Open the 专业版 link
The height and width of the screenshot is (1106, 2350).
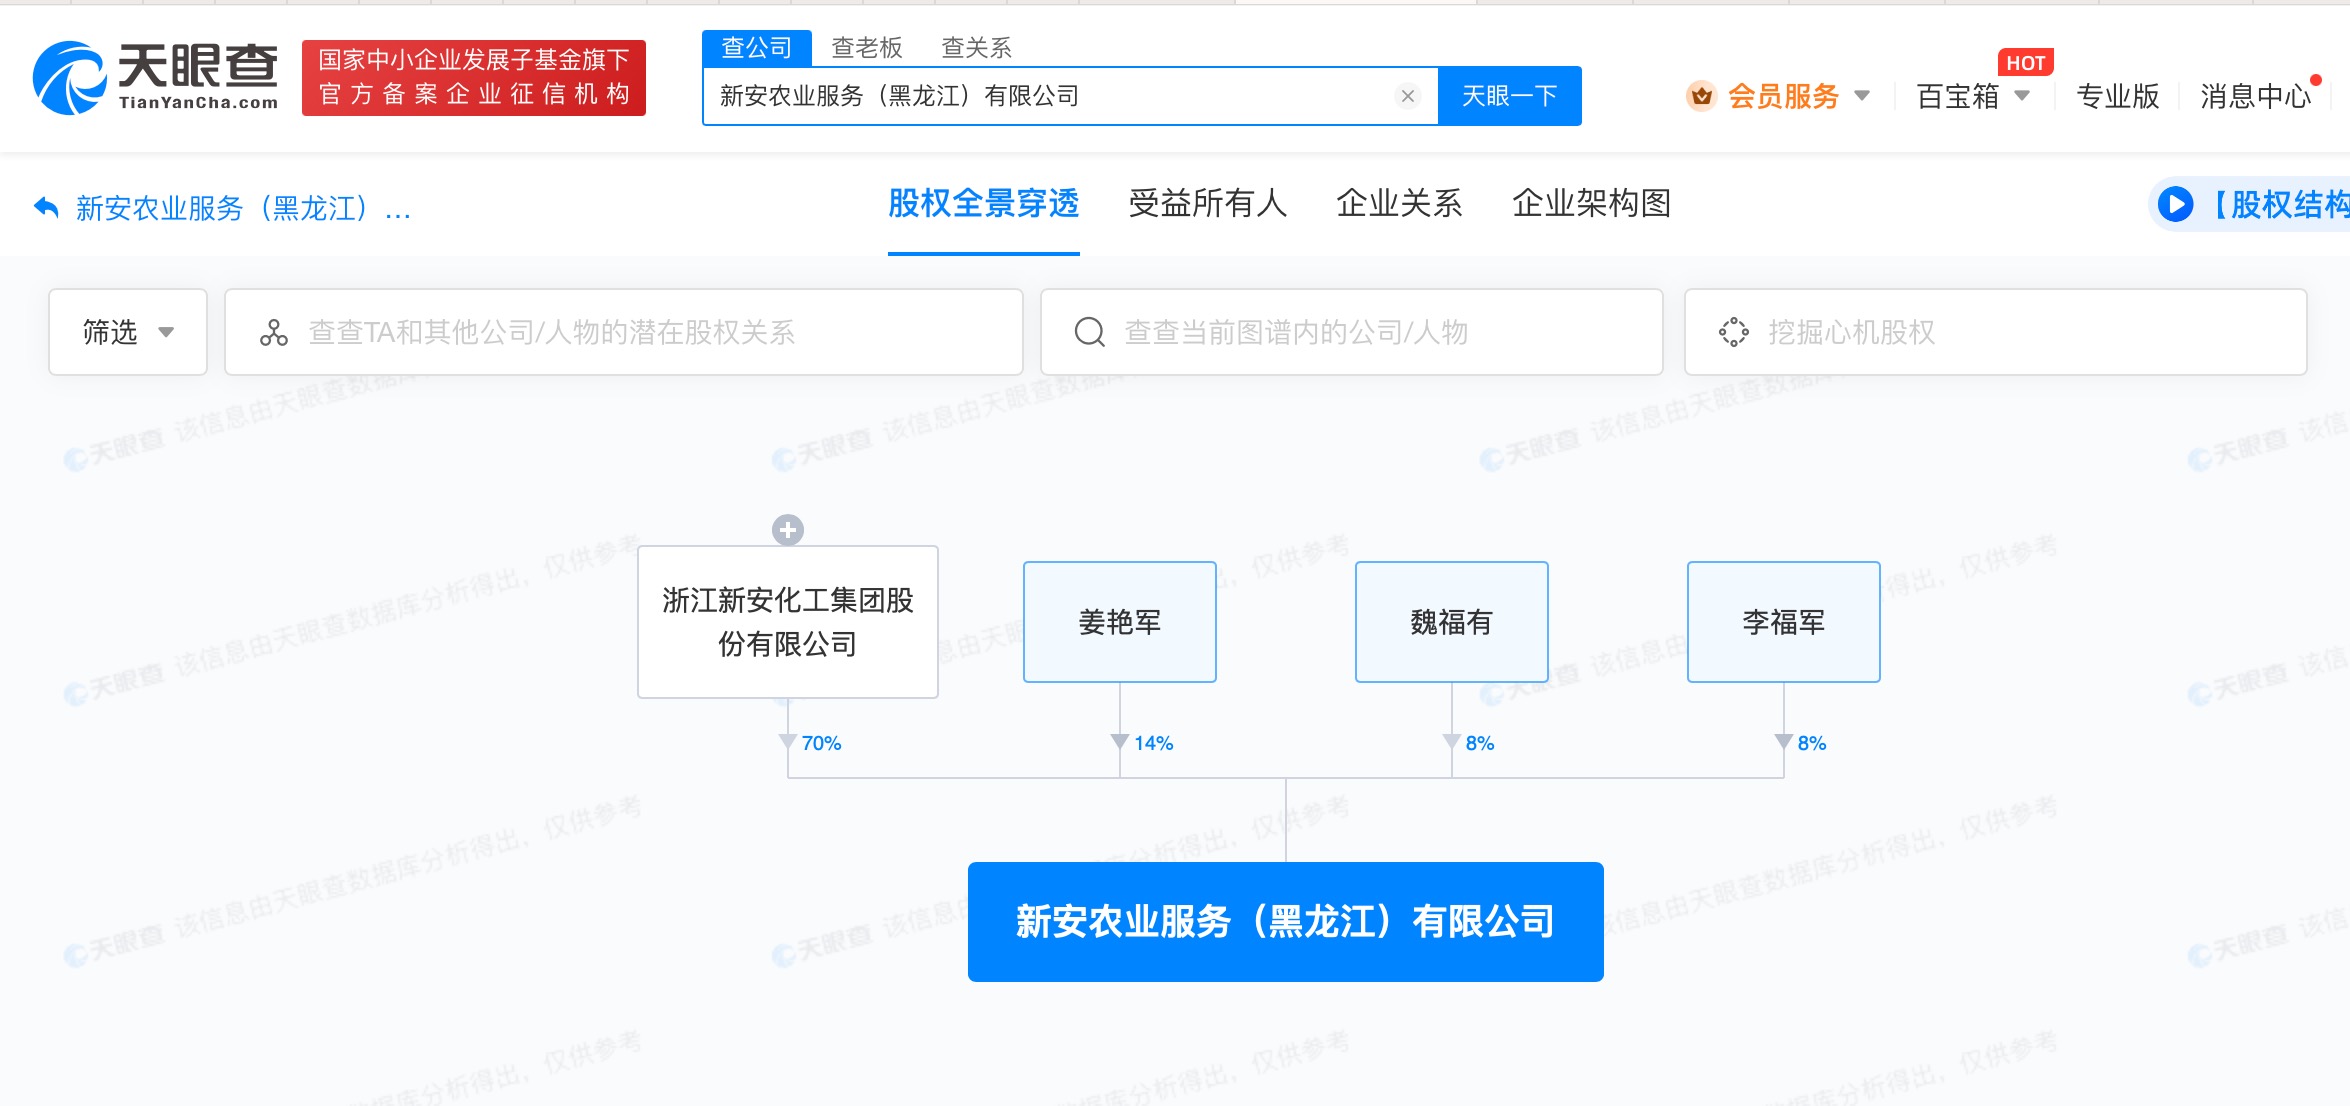(x=2117, y=96)
